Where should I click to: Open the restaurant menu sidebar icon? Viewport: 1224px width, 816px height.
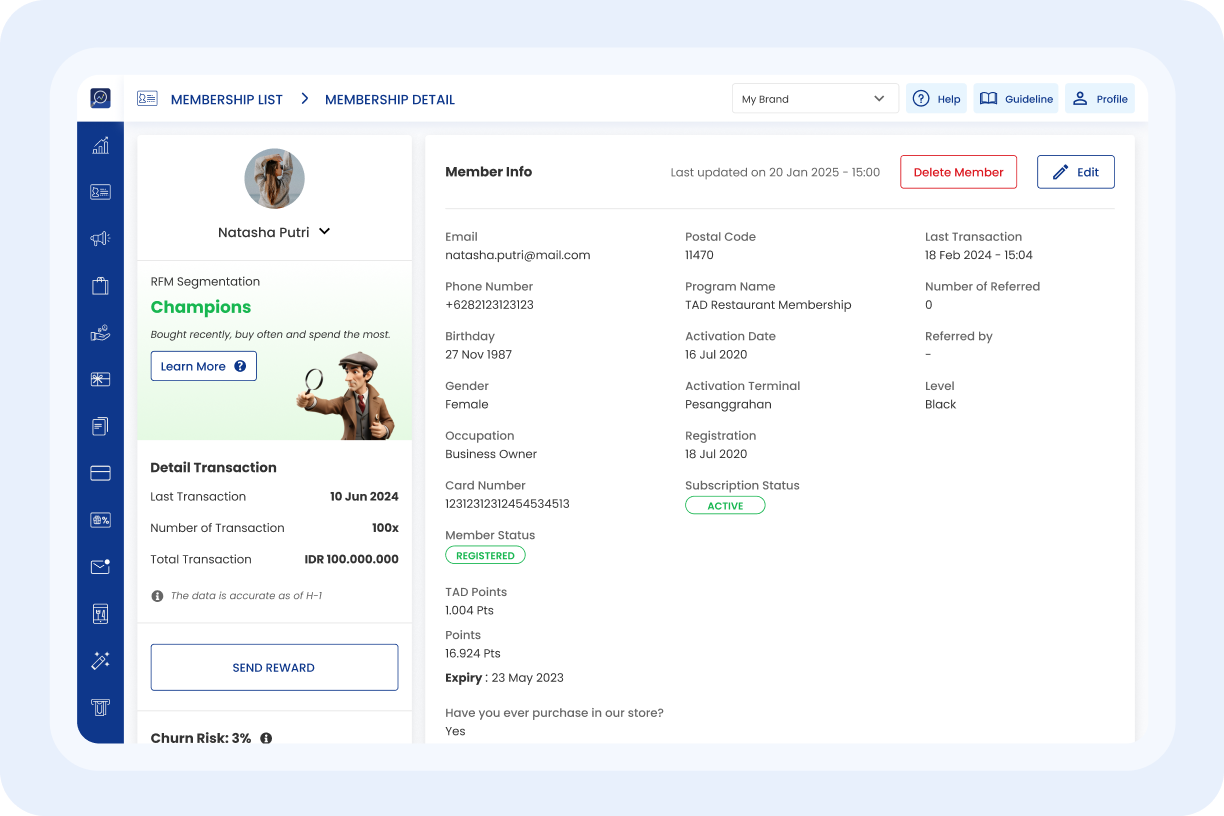(x=100, y=614)
